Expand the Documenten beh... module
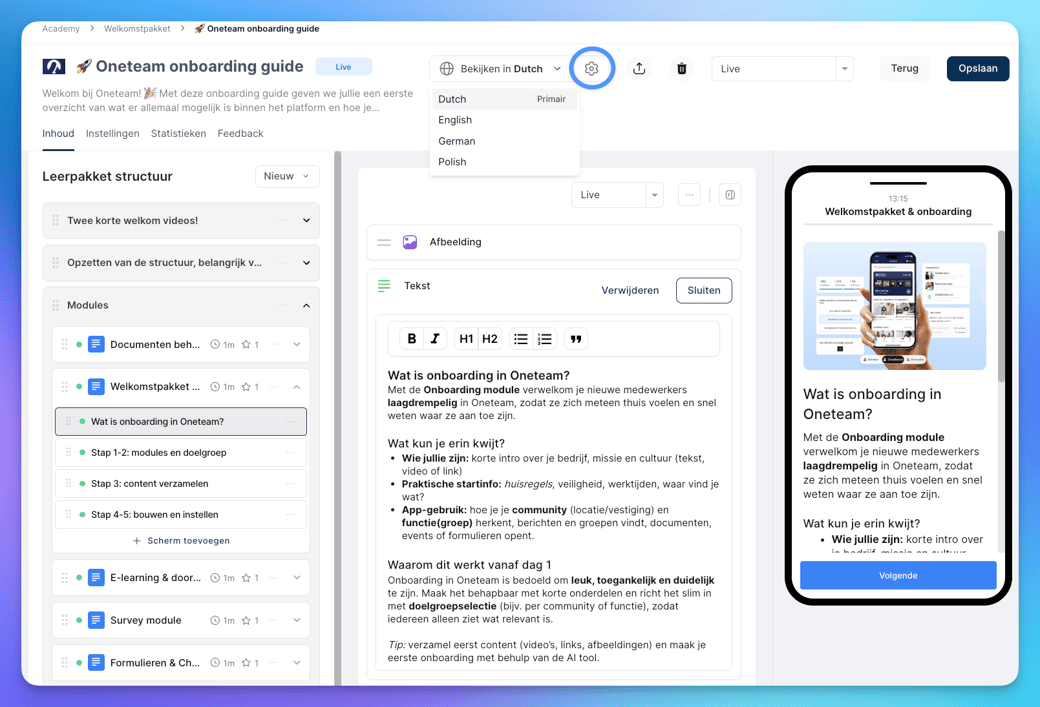1040x707 pixels. click(x=296, y=344)
